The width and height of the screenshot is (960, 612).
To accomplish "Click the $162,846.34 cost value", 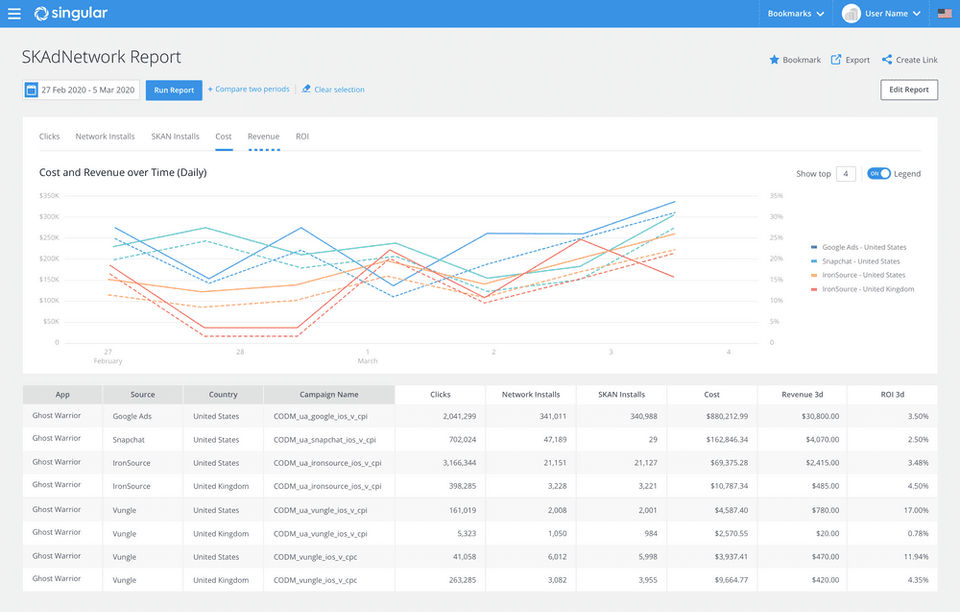I will coord(727,439).
